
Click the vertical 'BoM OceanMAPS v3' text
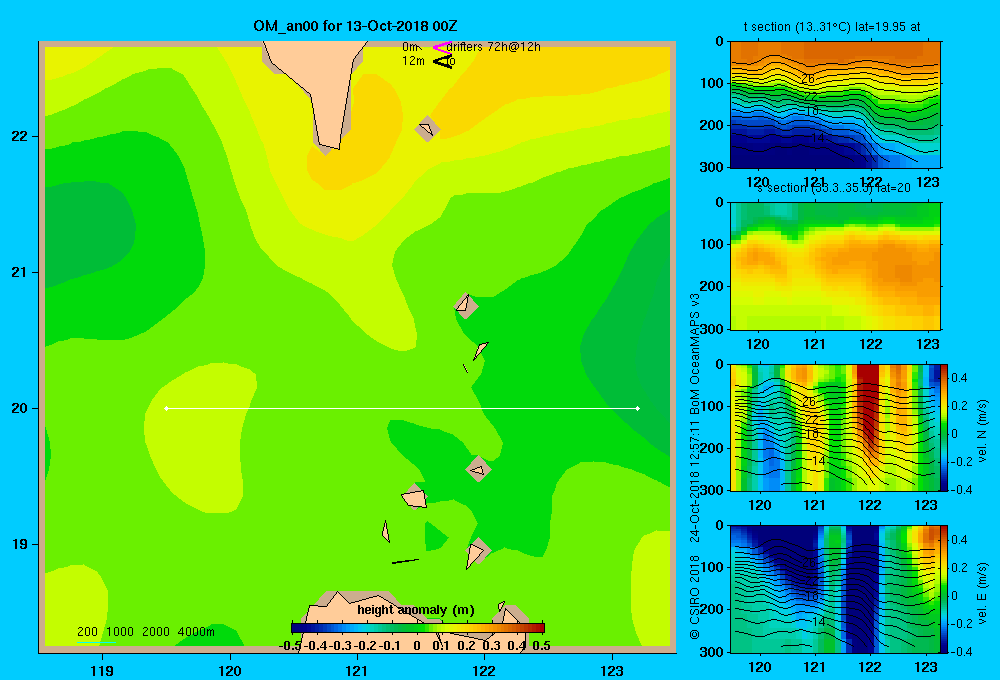(695, 352)
